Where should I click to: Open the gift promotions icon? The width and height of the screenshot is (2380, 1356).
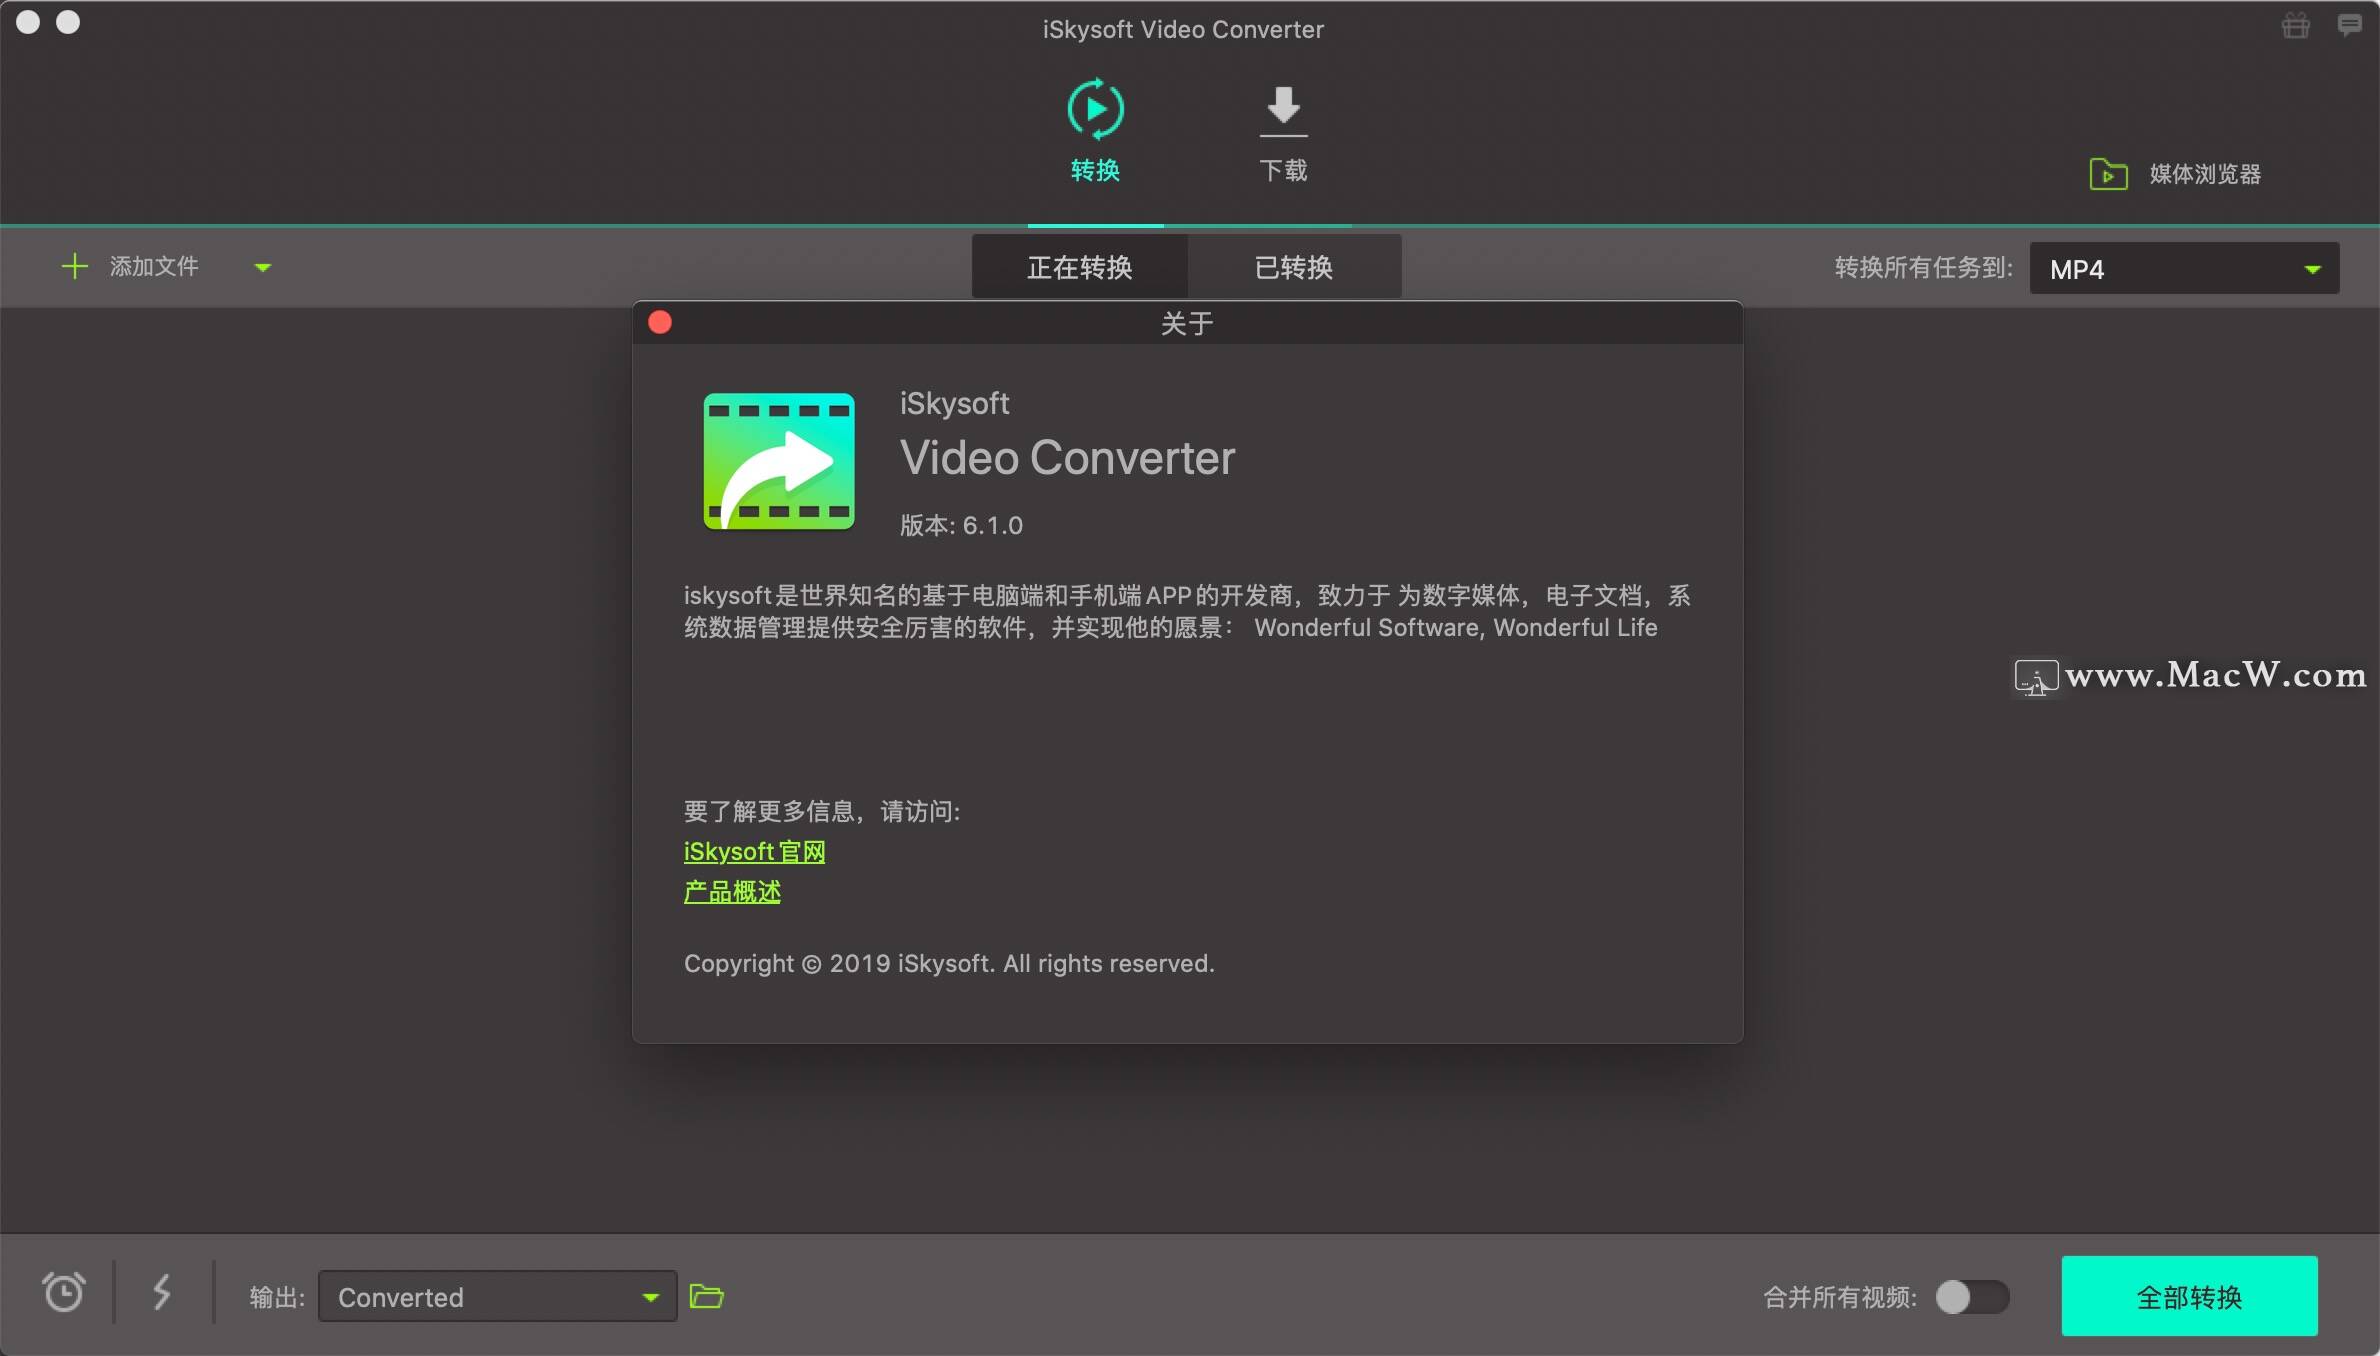pos(2295,26)
